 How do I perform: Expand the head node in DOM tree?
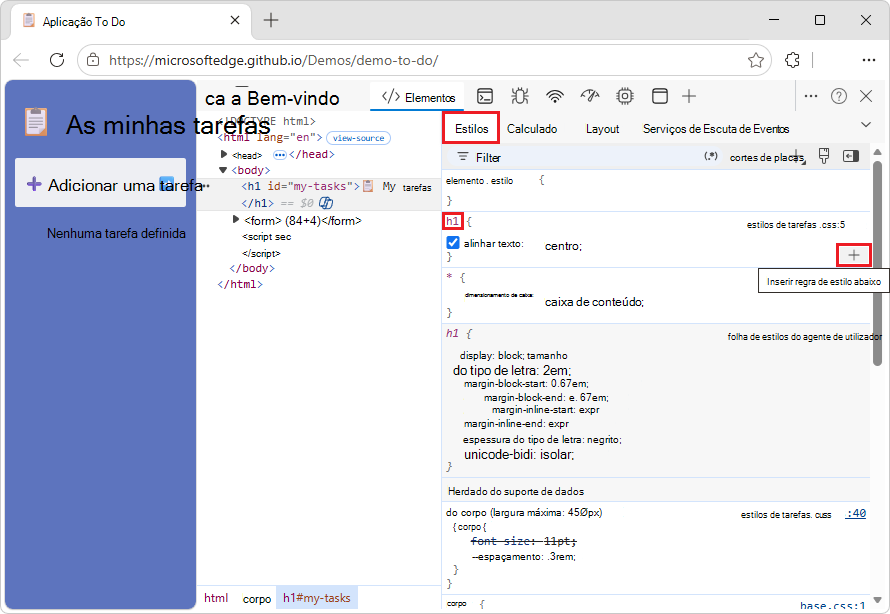[x=224, y=154]
